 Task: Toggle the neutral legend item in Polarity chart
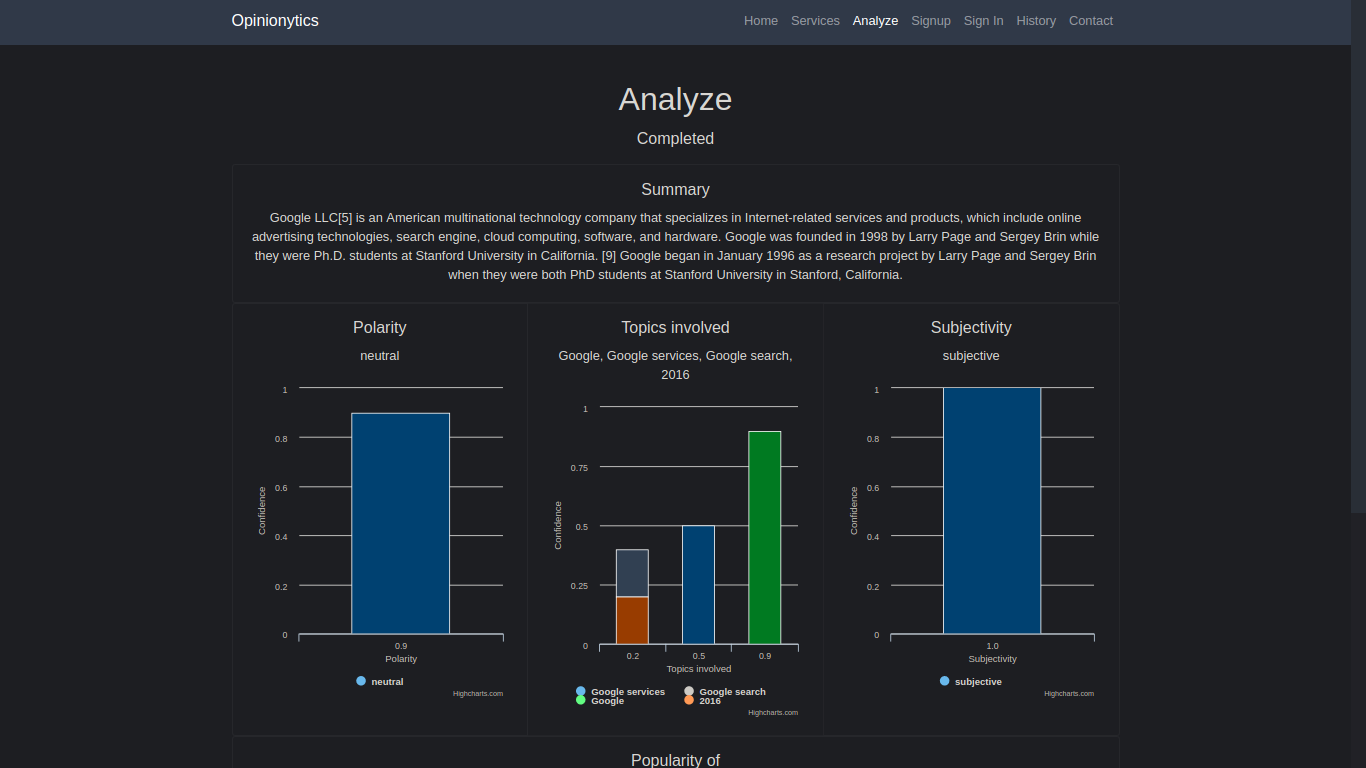tap(380, 681)
